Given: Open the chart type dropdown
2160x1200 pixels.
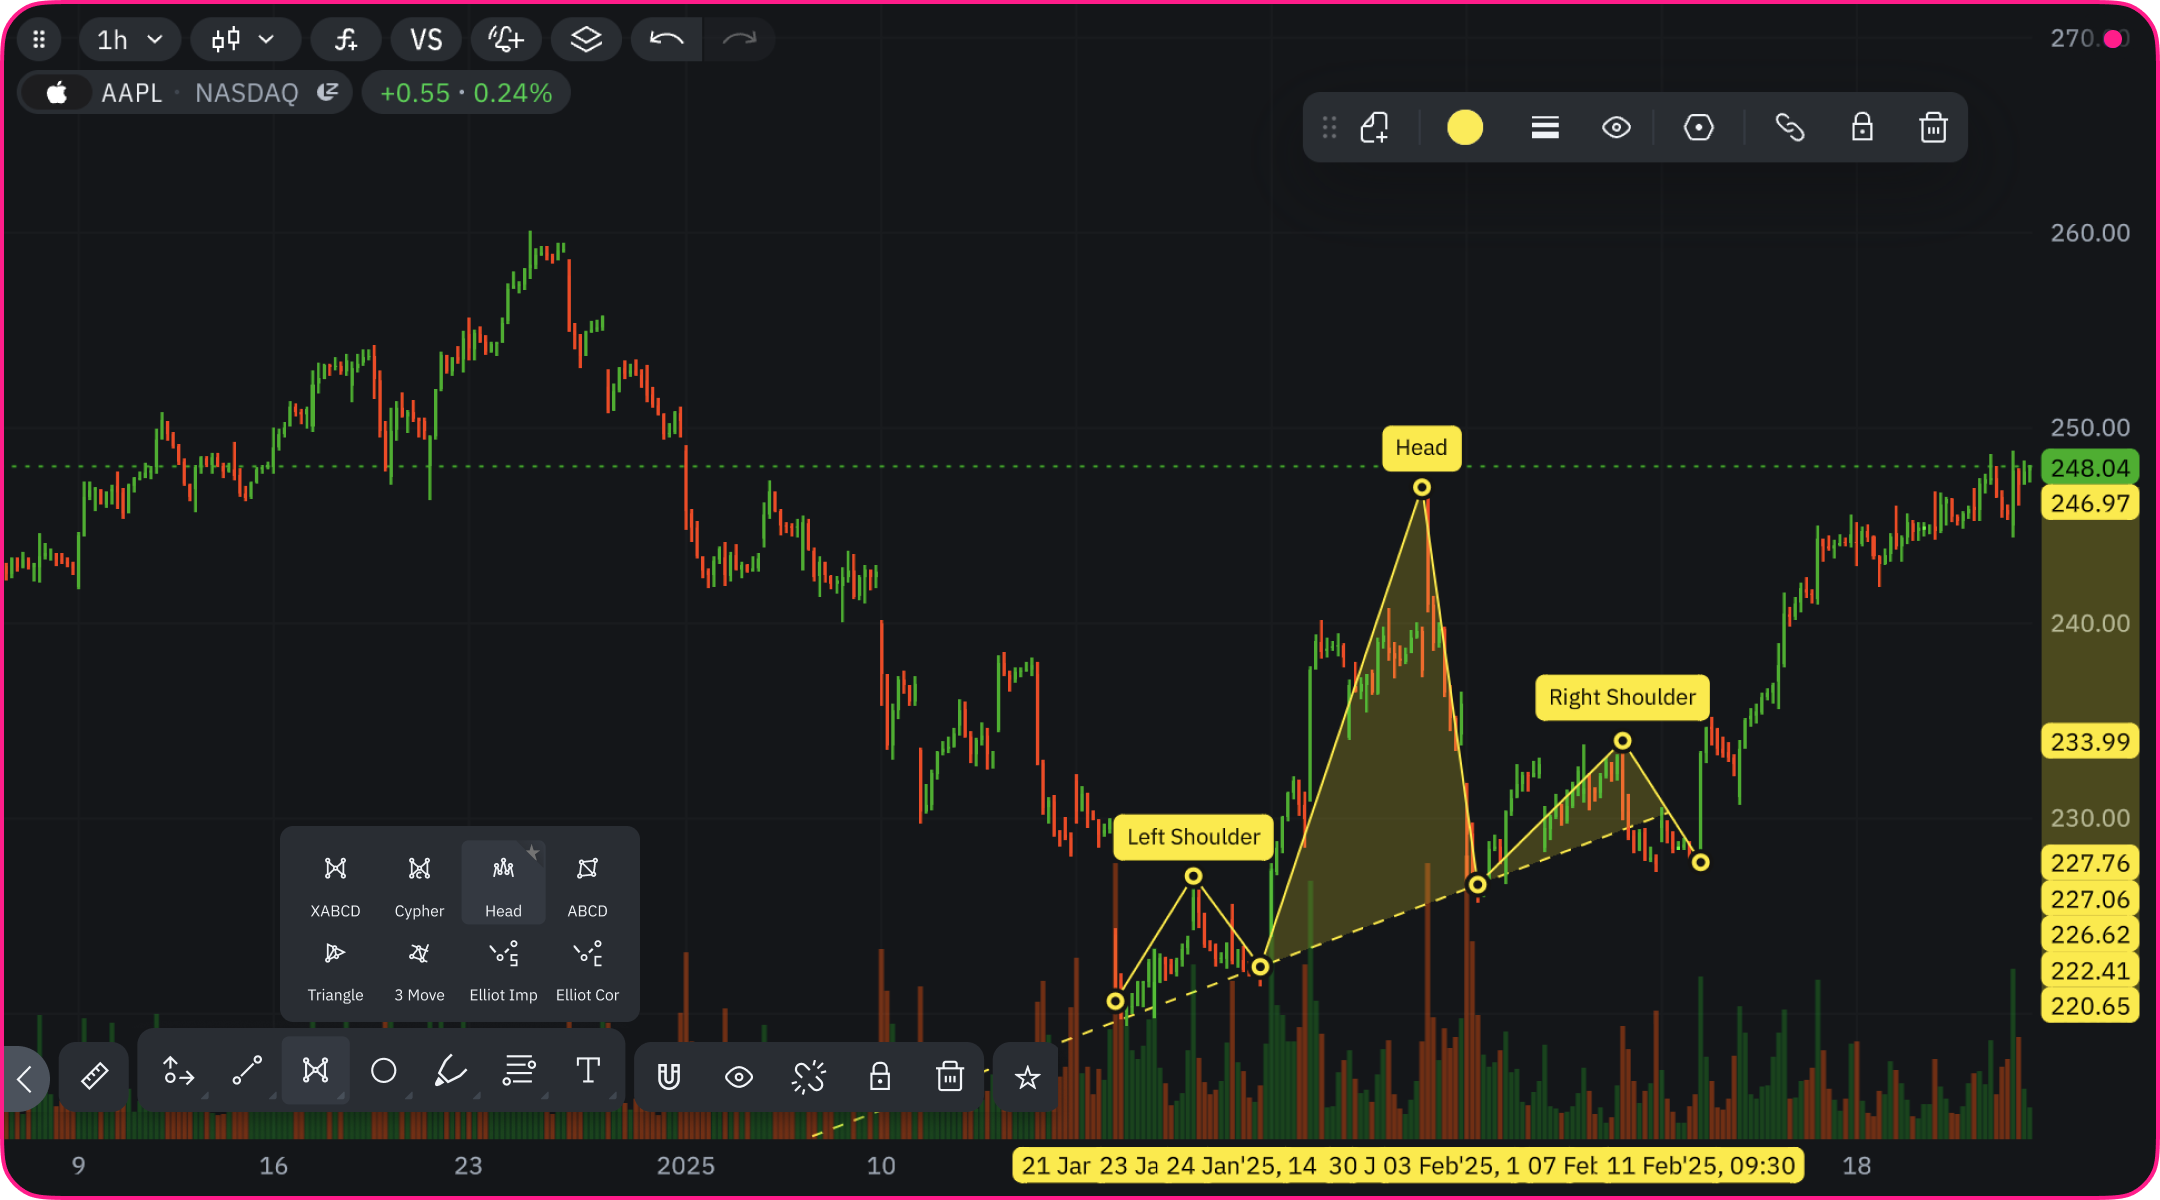Looking at the screenshot, I should point(244,40).
